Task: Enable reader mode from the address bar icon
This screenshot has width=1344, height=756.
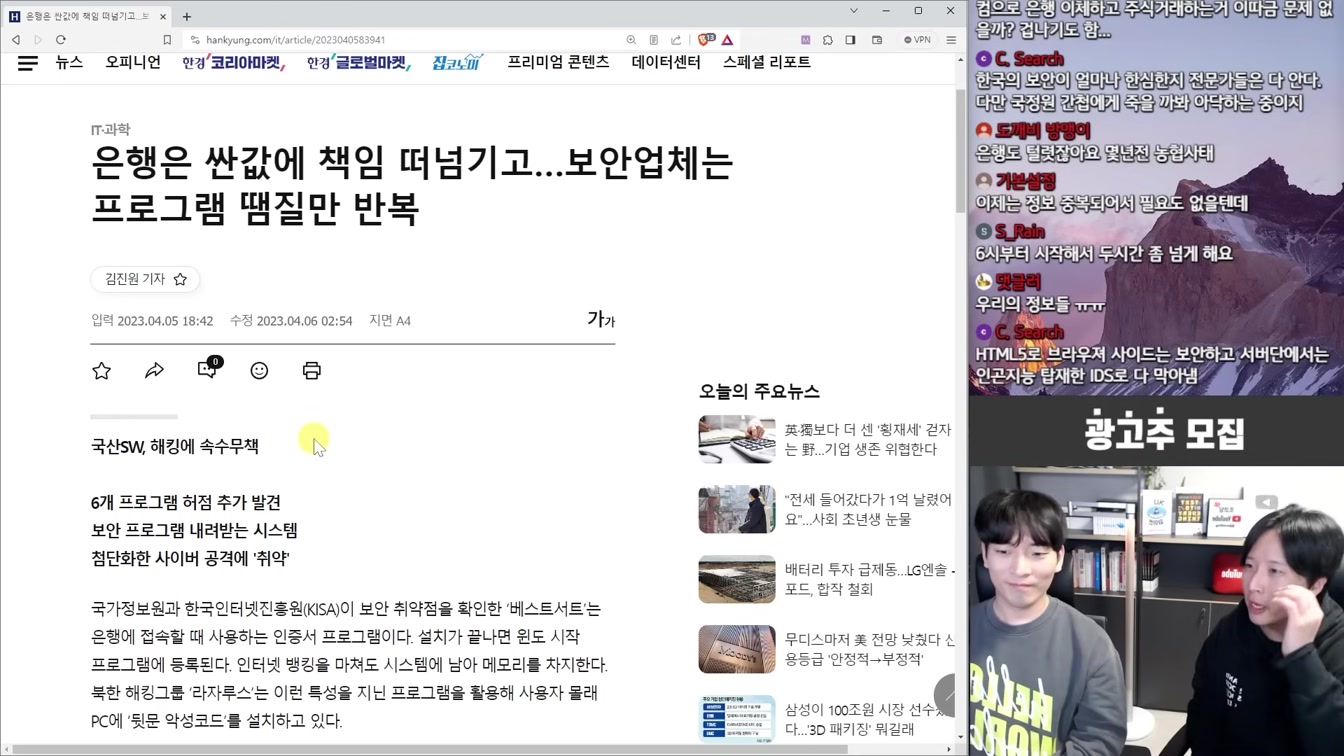Action: click(653, 40)
